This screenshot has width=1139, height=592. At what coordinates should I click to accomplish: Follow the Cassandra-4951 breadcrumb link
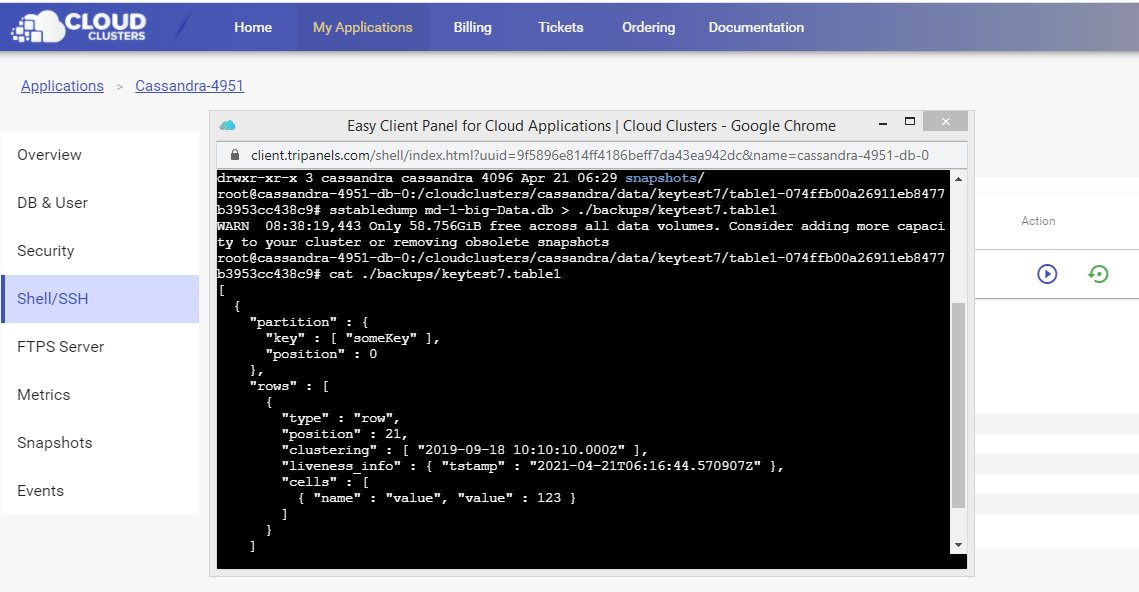[190, 86]
